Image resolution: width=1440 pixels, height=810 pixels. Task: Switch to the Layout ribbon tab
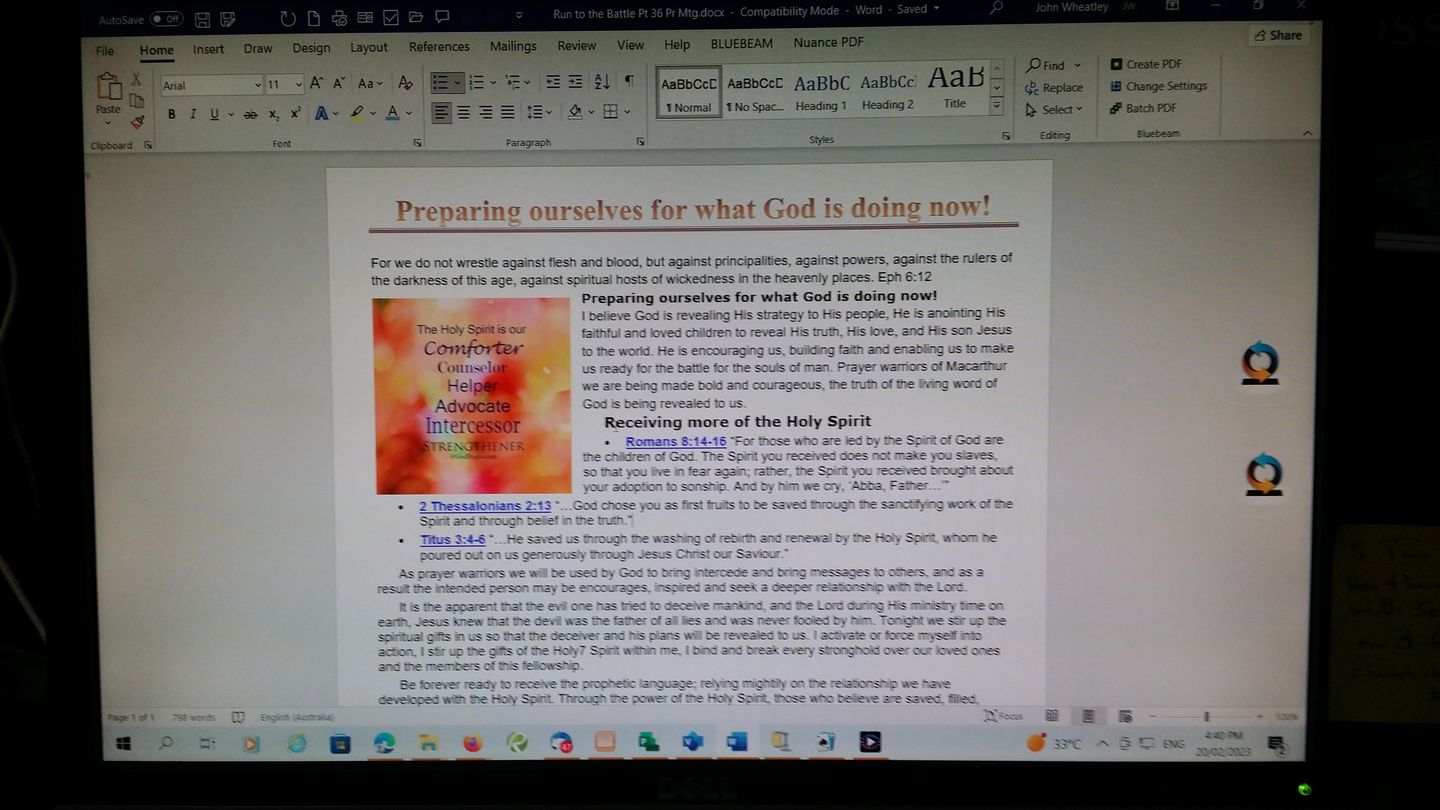pos(369,48)
